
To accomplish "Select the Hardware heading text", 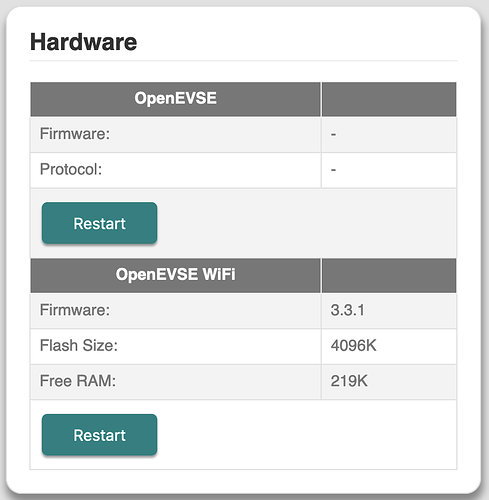I will tap(84, 42).
